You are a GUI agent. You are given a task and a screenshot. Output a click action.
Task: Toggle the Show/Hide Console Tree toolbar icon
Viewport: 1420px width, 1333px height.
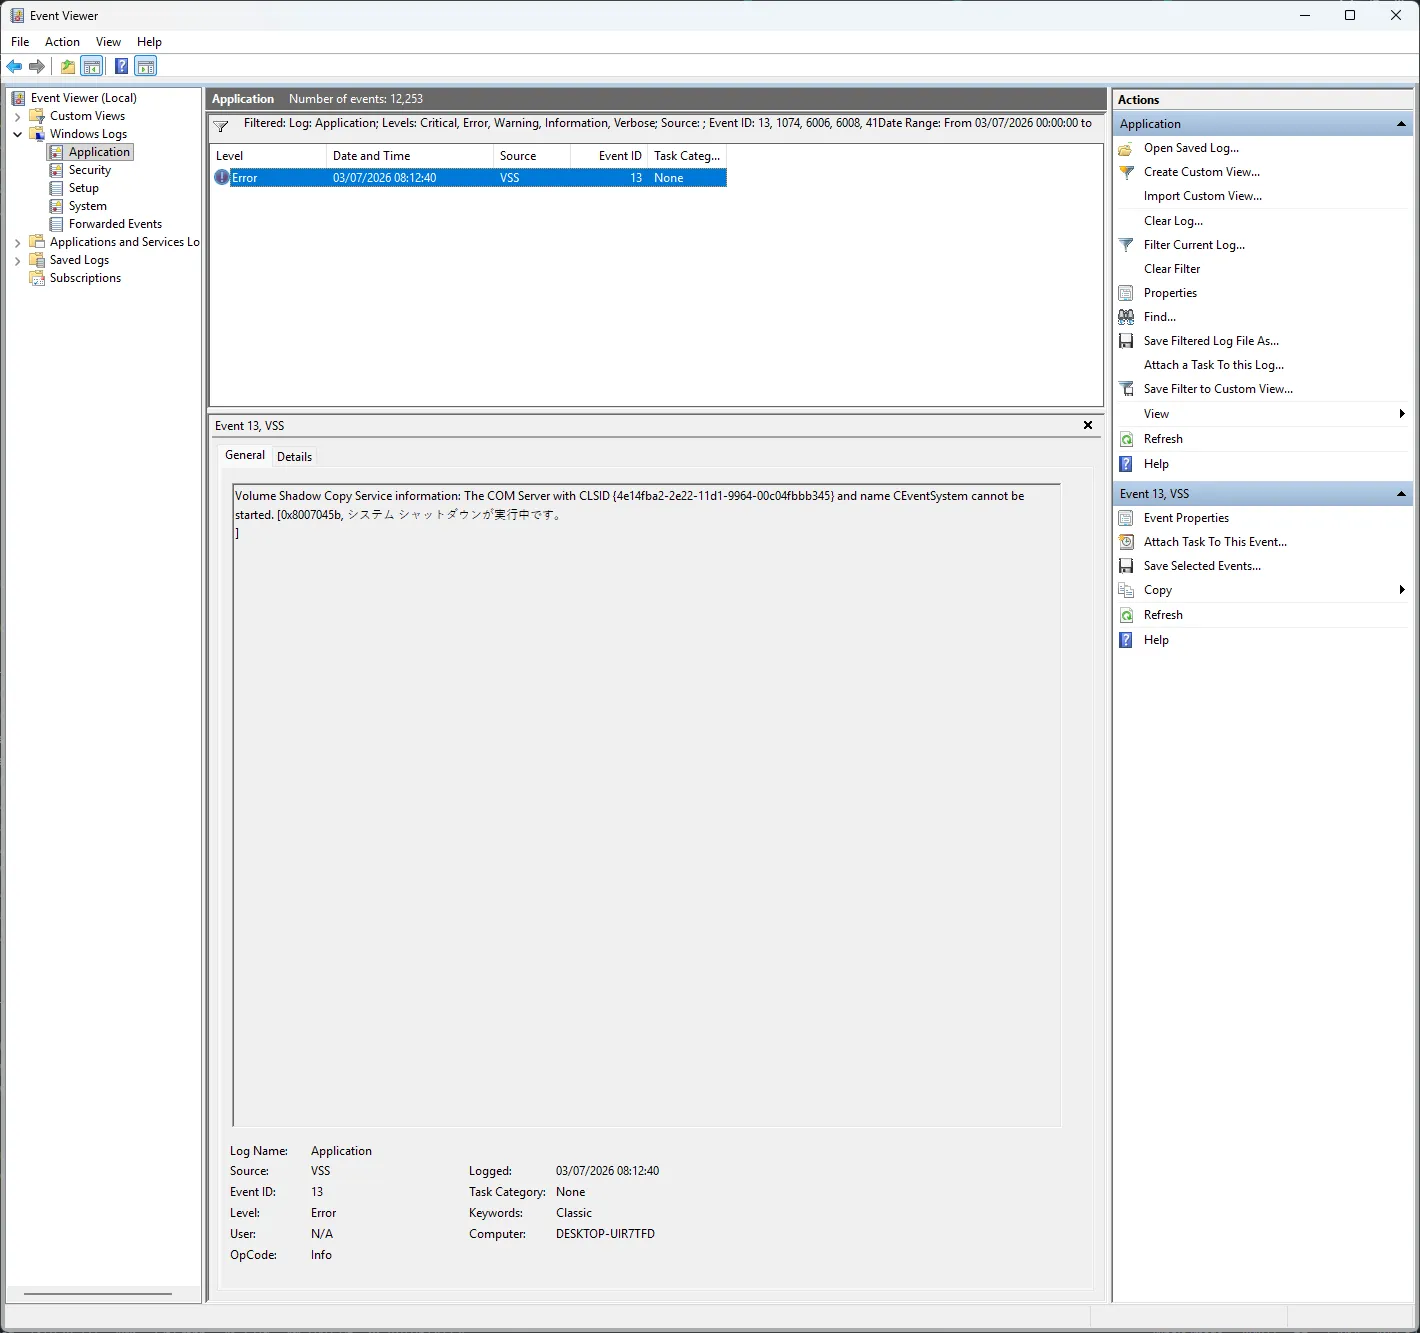[x=92, y=66]
